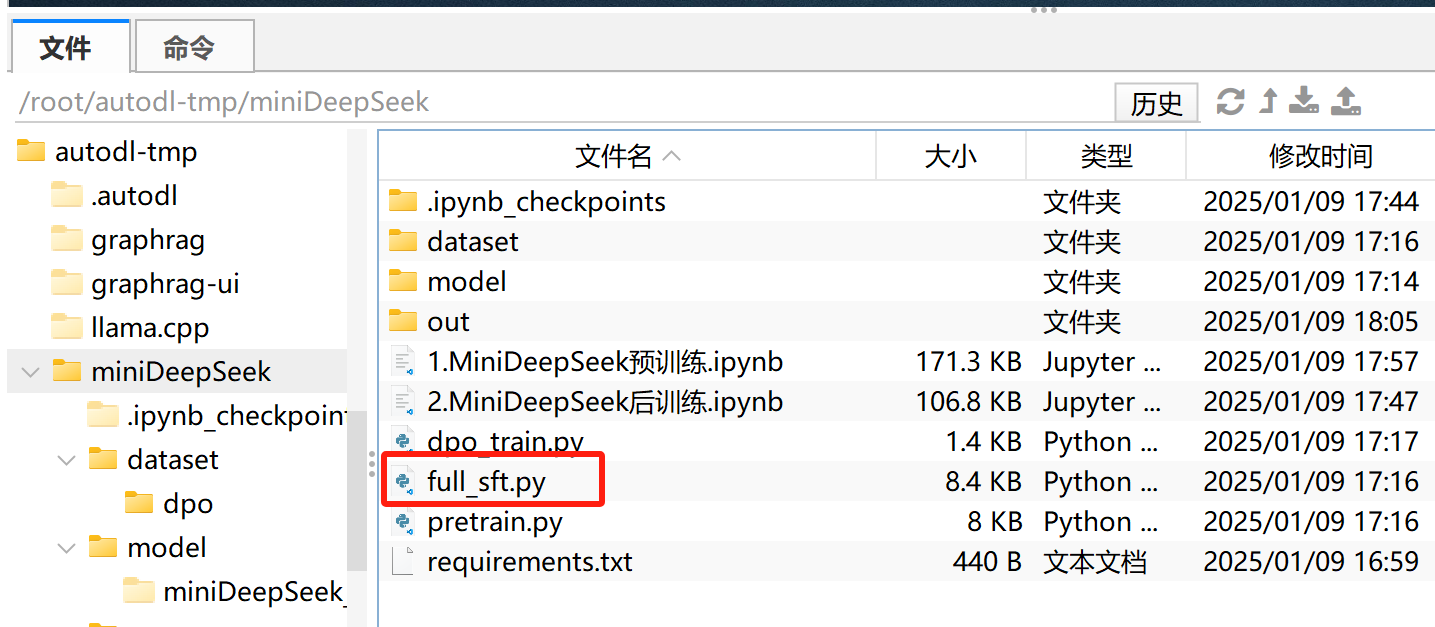Click the Python icon of pretrain.py
The width and height of the screenshot is (1435, 627).
click(x=403, y=522)
